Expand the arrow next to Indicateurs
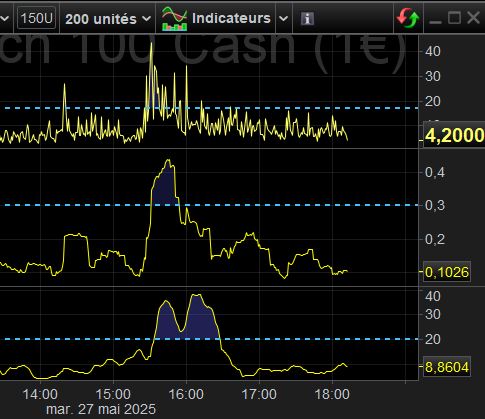Viewport: 485px width, 419px height. [283, 19]
